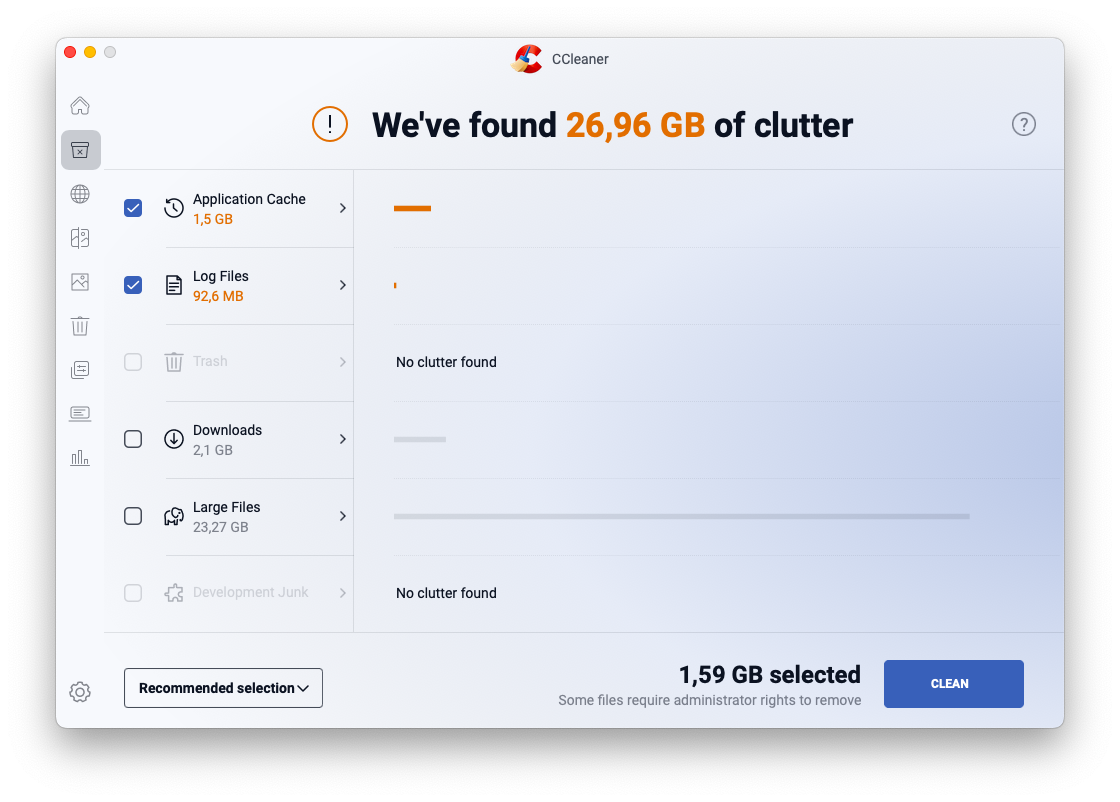Expand the Large Files category chevron
This screenshot has width=1120, height=802.
(x=343, y=516)
